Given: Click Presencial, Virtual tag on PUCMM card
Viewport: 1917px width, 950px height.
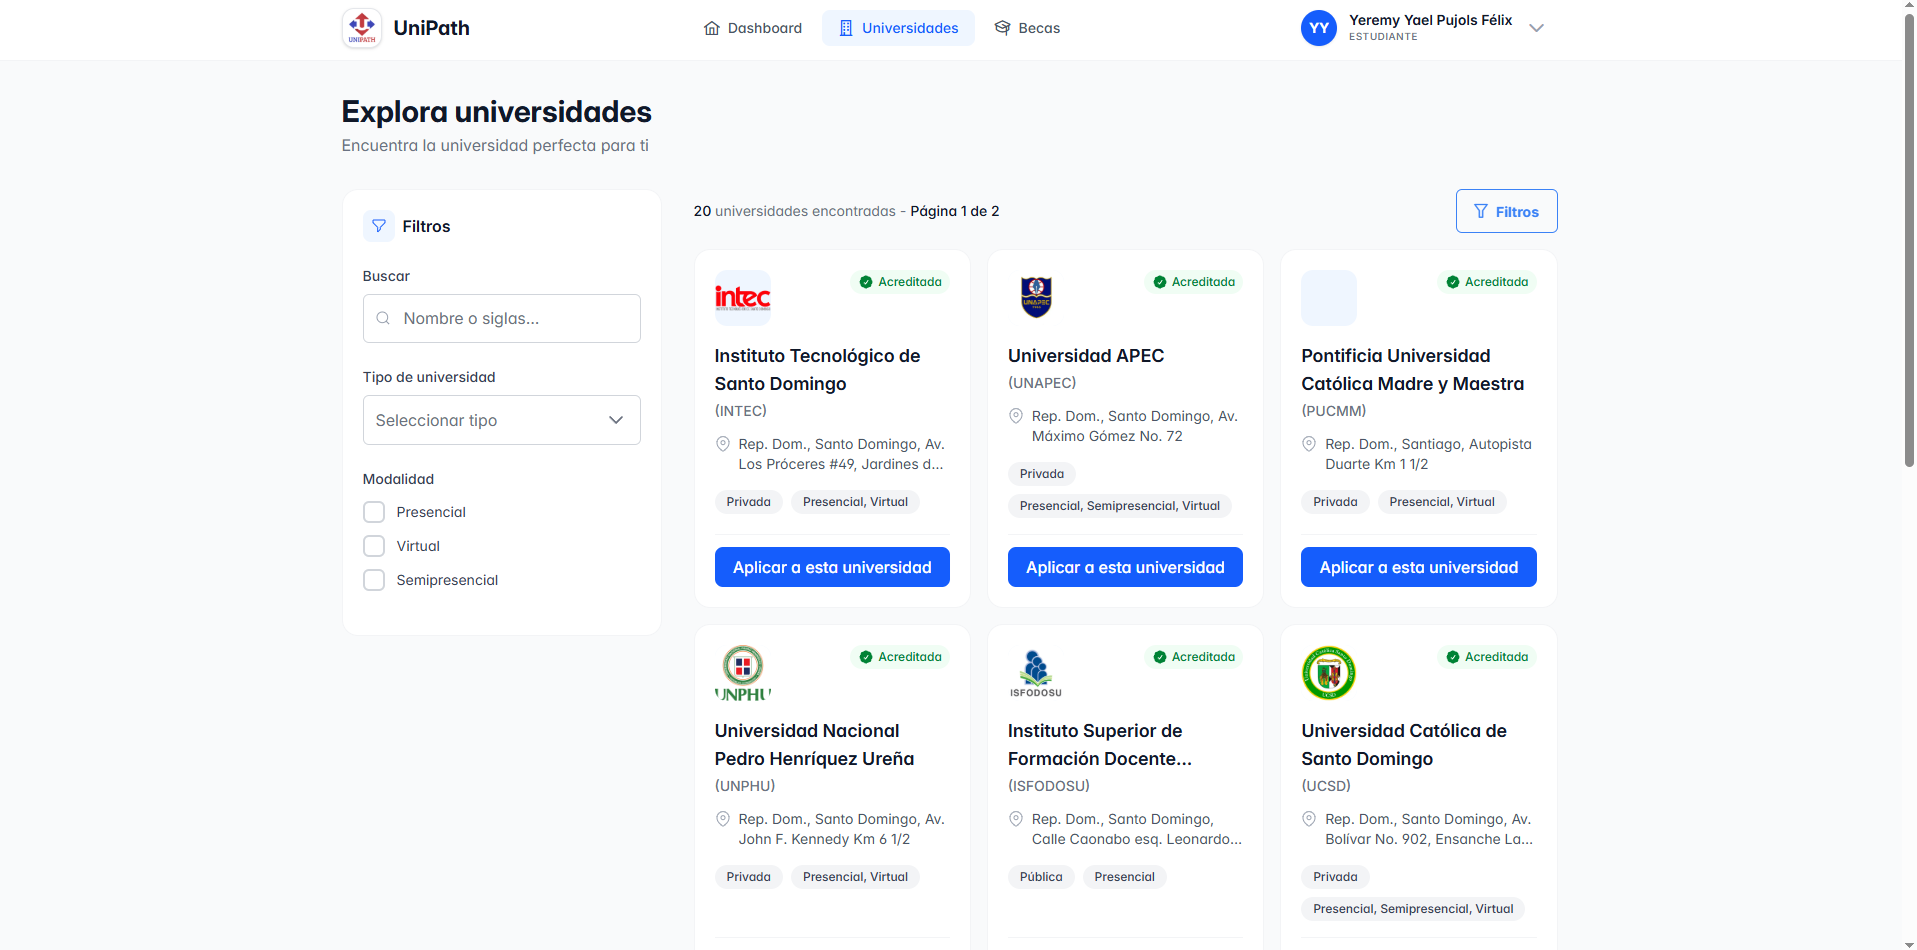Looking at the screenshot, I should pyautogui.click(x=1442, y=502).
